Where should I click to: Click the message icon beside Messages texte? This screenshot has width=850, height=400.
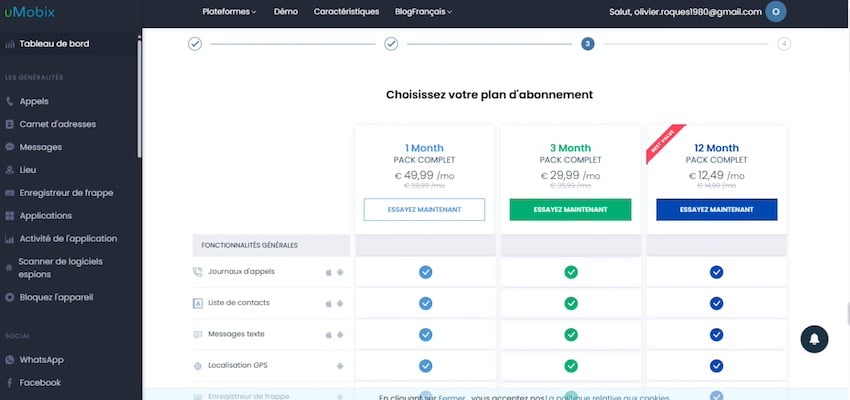(197, 335)
